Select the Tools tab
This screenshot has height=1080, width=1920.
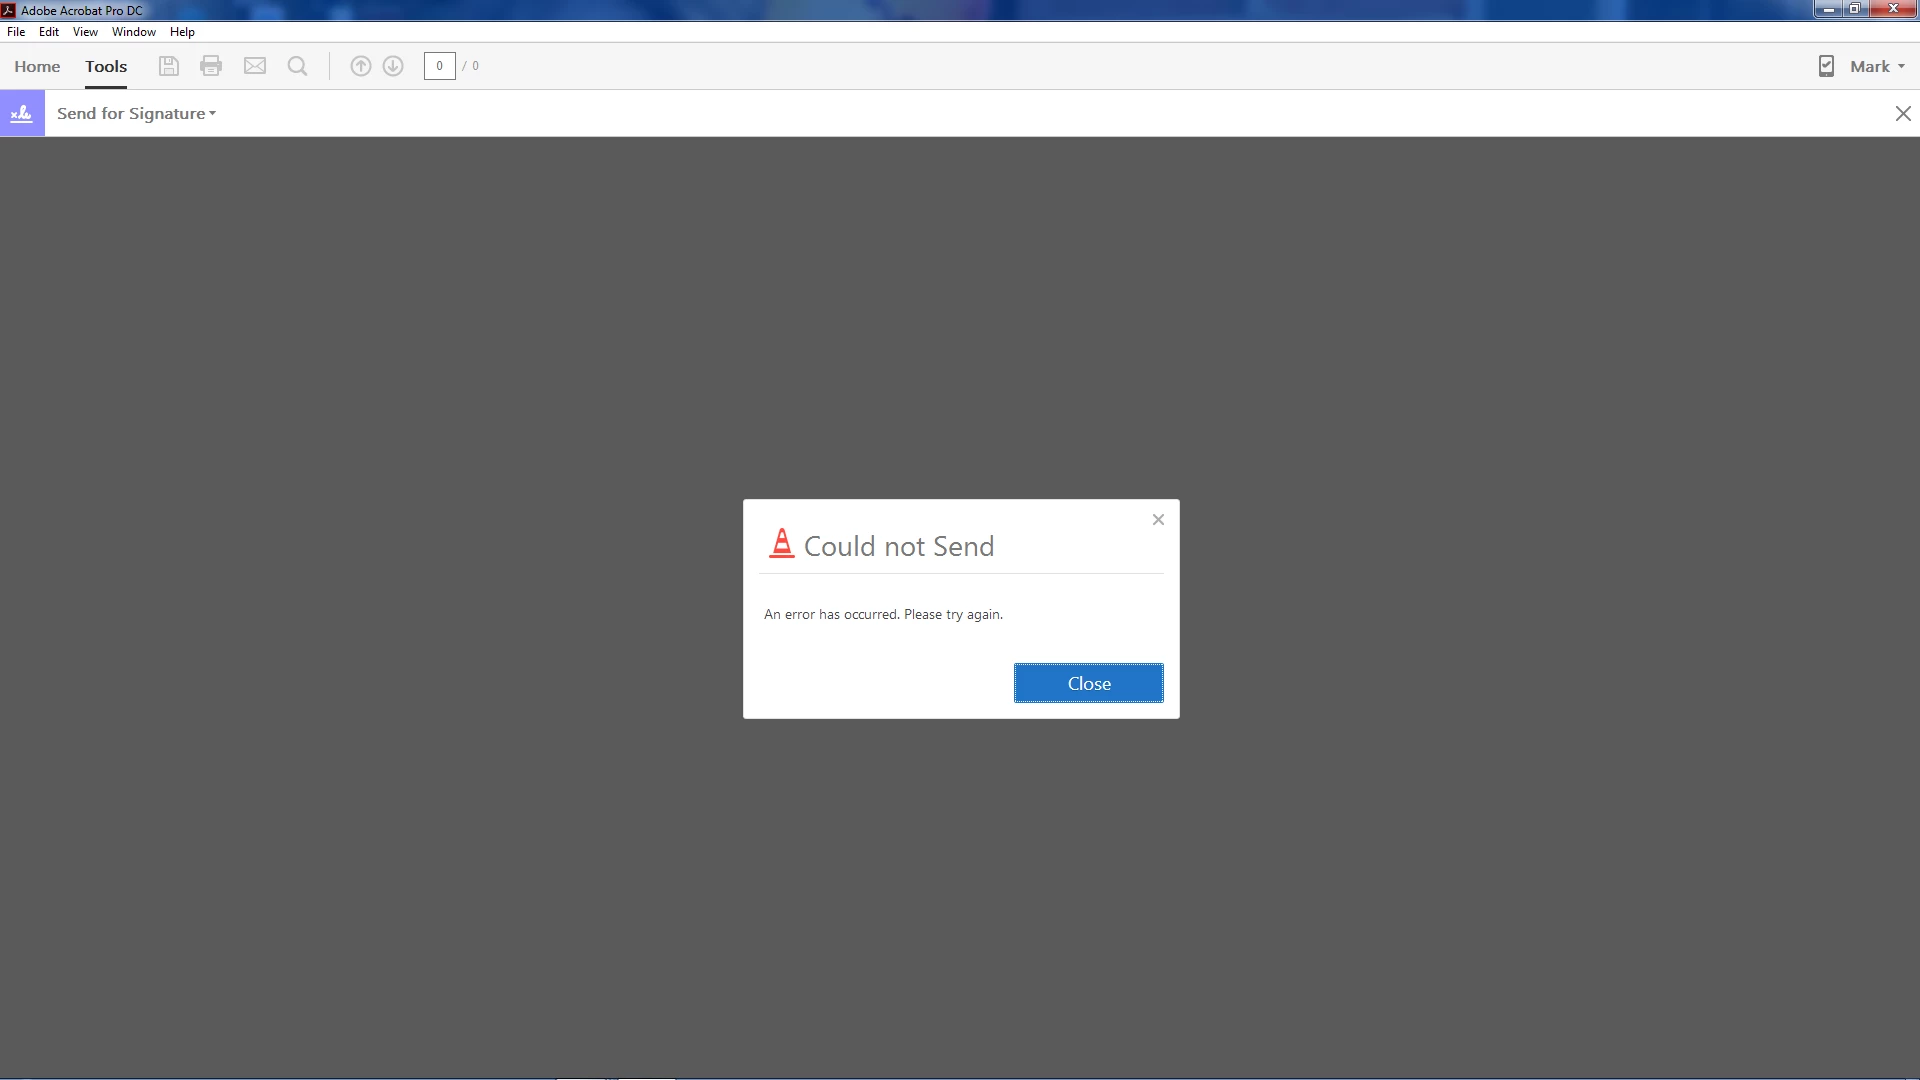[x=106, y=66]
